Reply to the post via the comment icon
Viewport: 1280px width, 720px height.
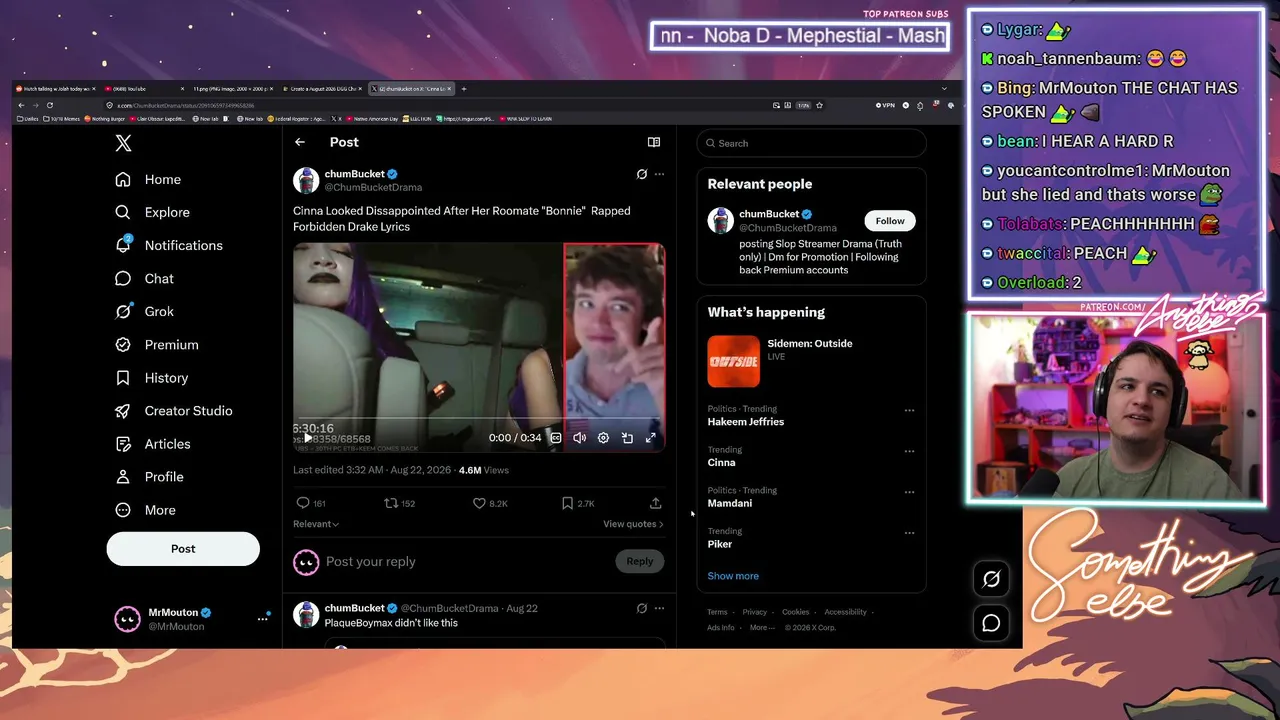303,503
